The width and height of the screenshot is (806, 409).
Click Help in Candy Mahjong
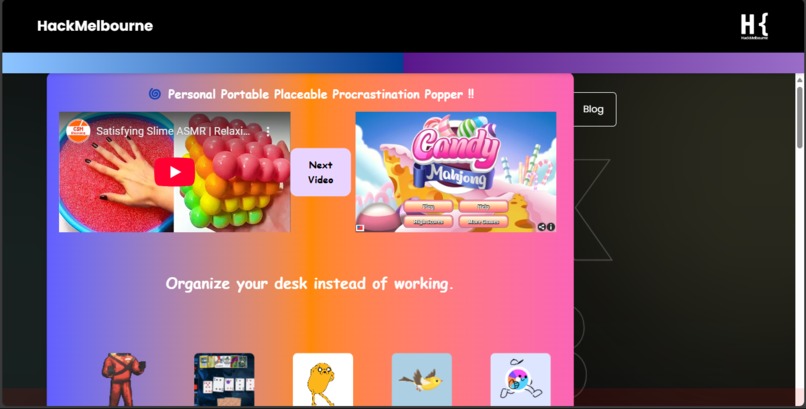(483, 207)
